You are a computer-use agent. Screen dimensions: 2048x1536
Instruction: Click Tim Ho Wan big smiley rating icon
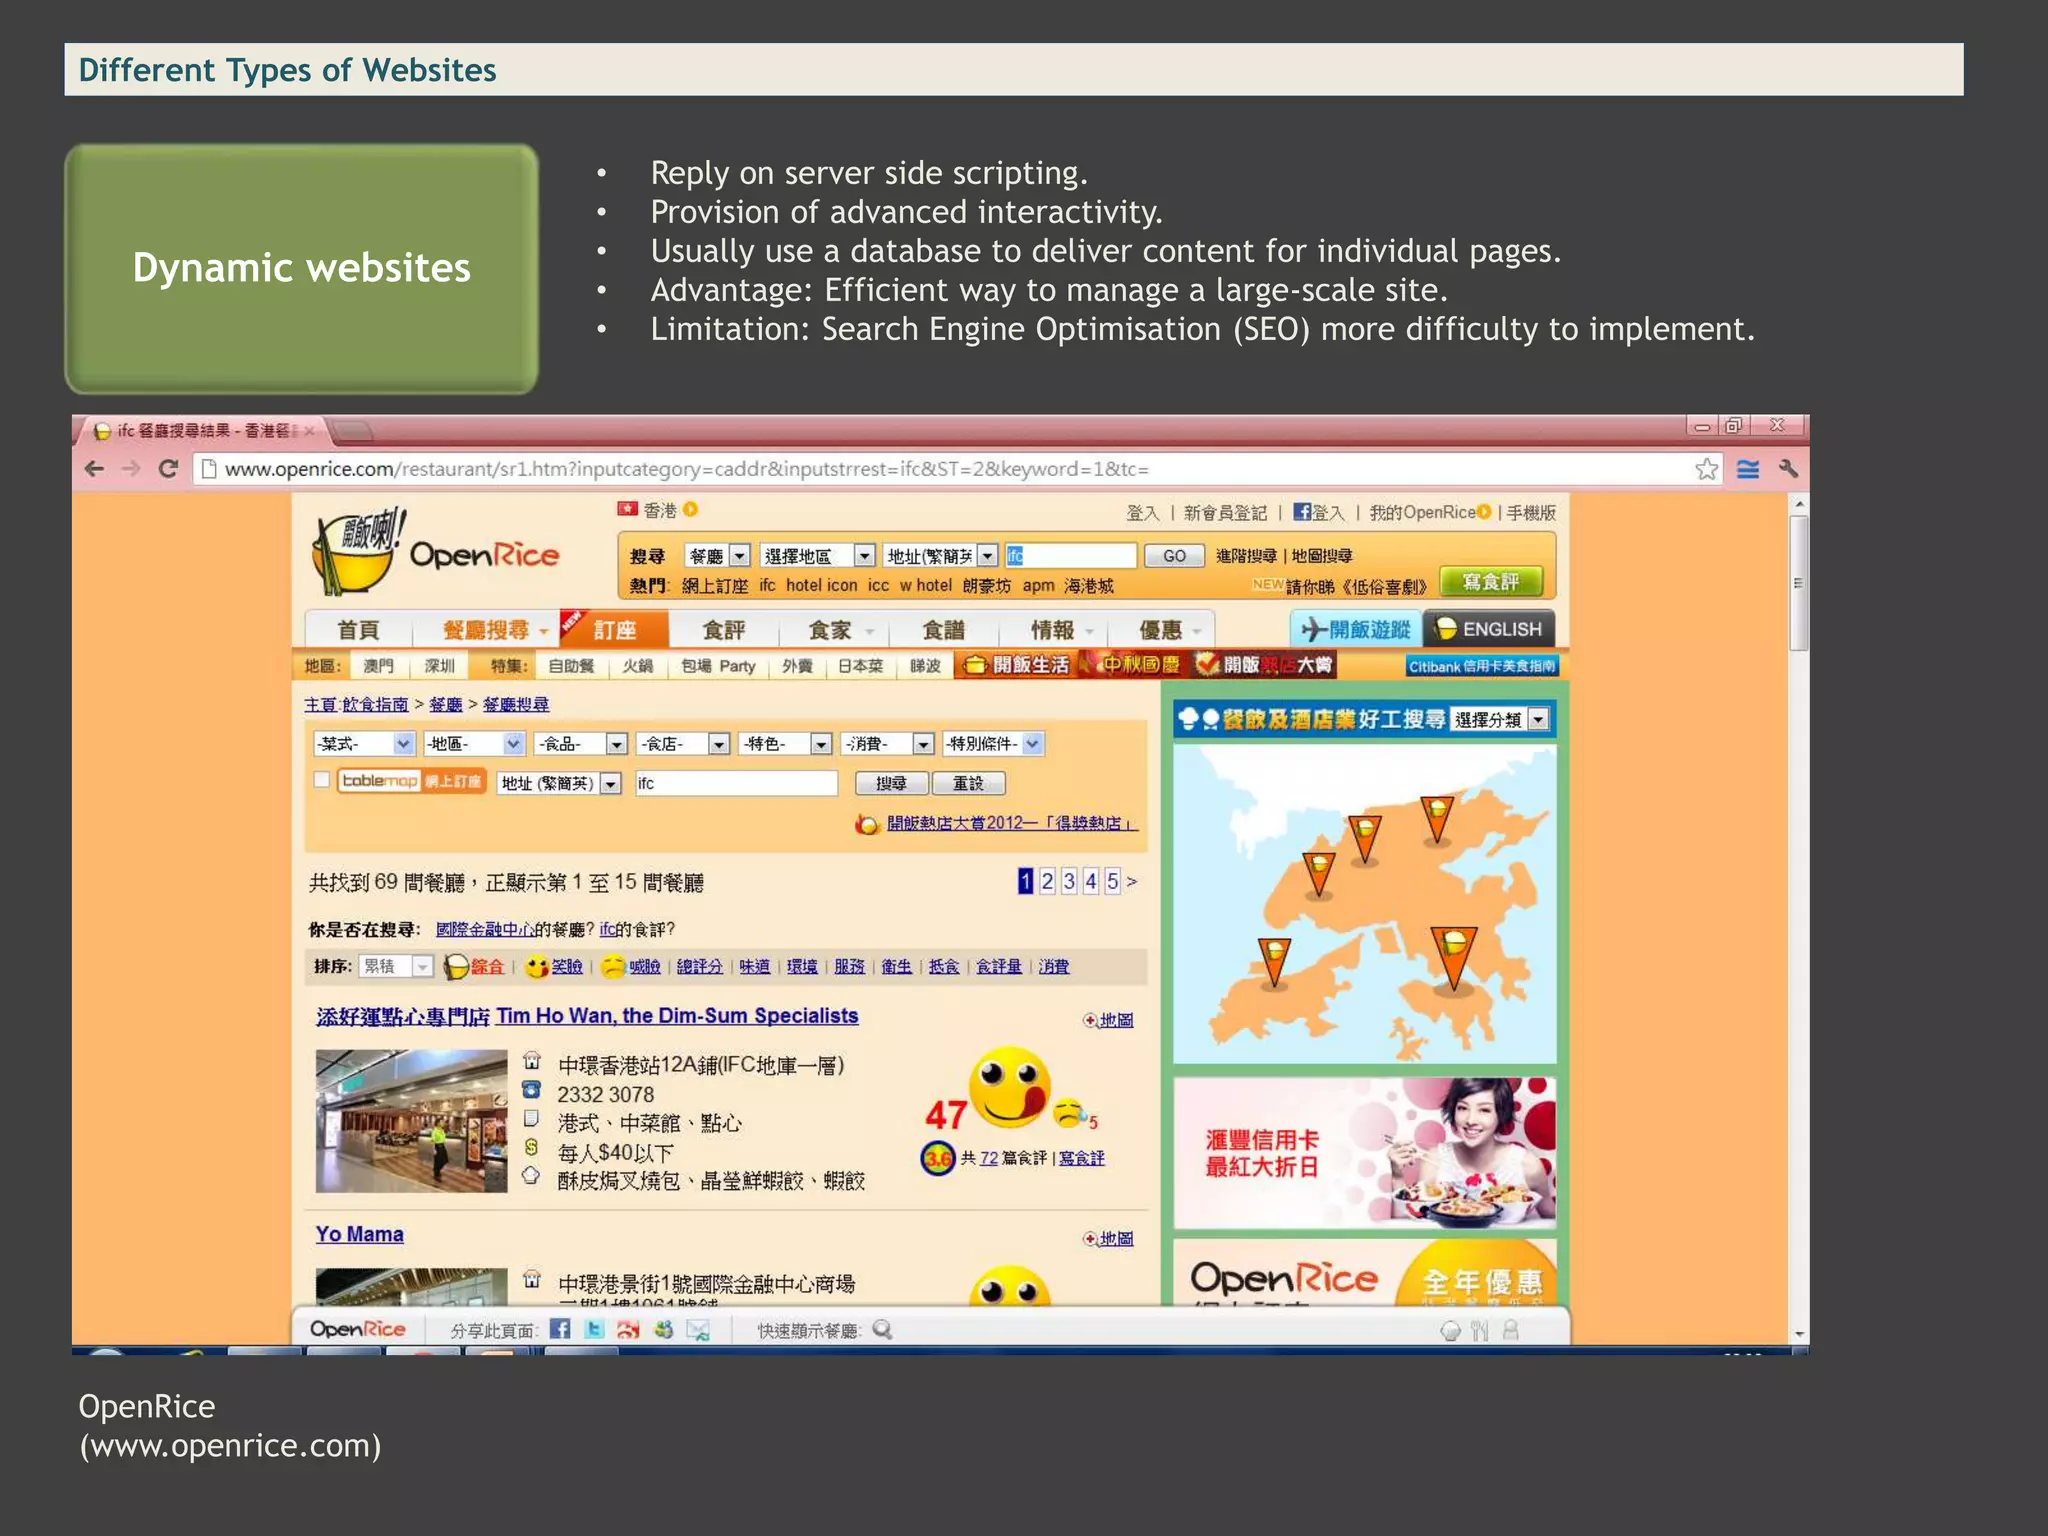(1009, 1088)
